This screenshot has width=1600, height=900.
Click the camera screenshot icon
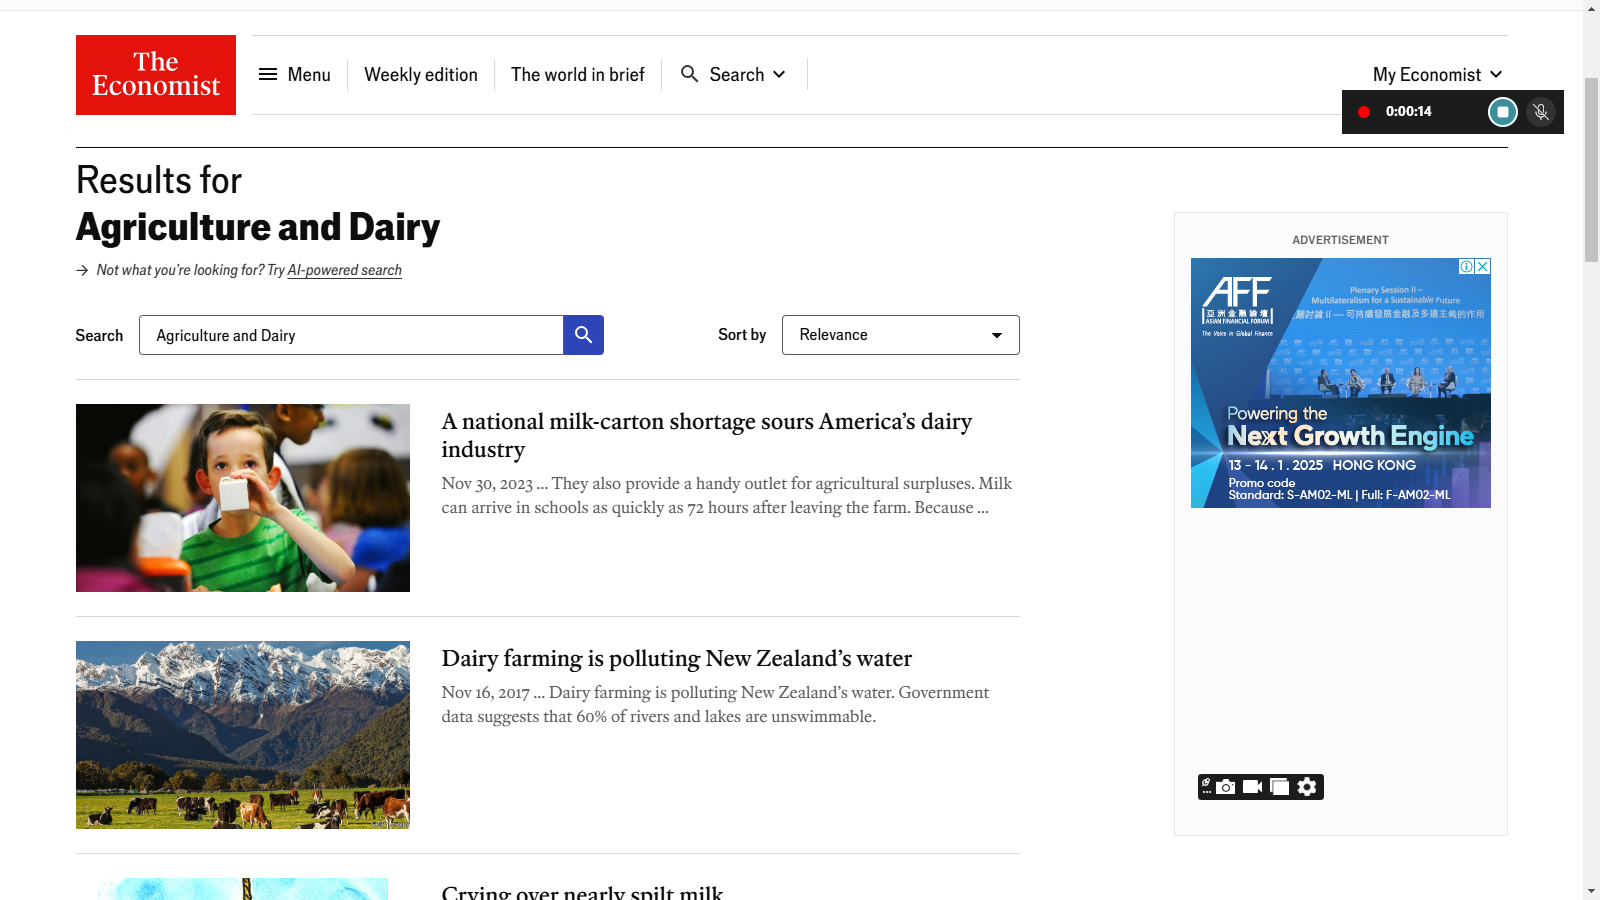click(x=1225, y=787)
